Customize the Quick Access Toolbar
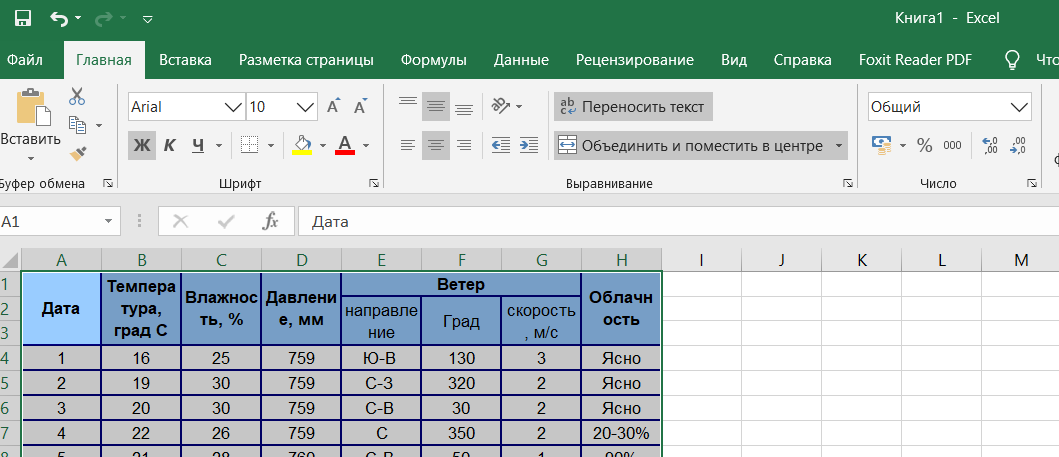 click(x=148, y=19)
